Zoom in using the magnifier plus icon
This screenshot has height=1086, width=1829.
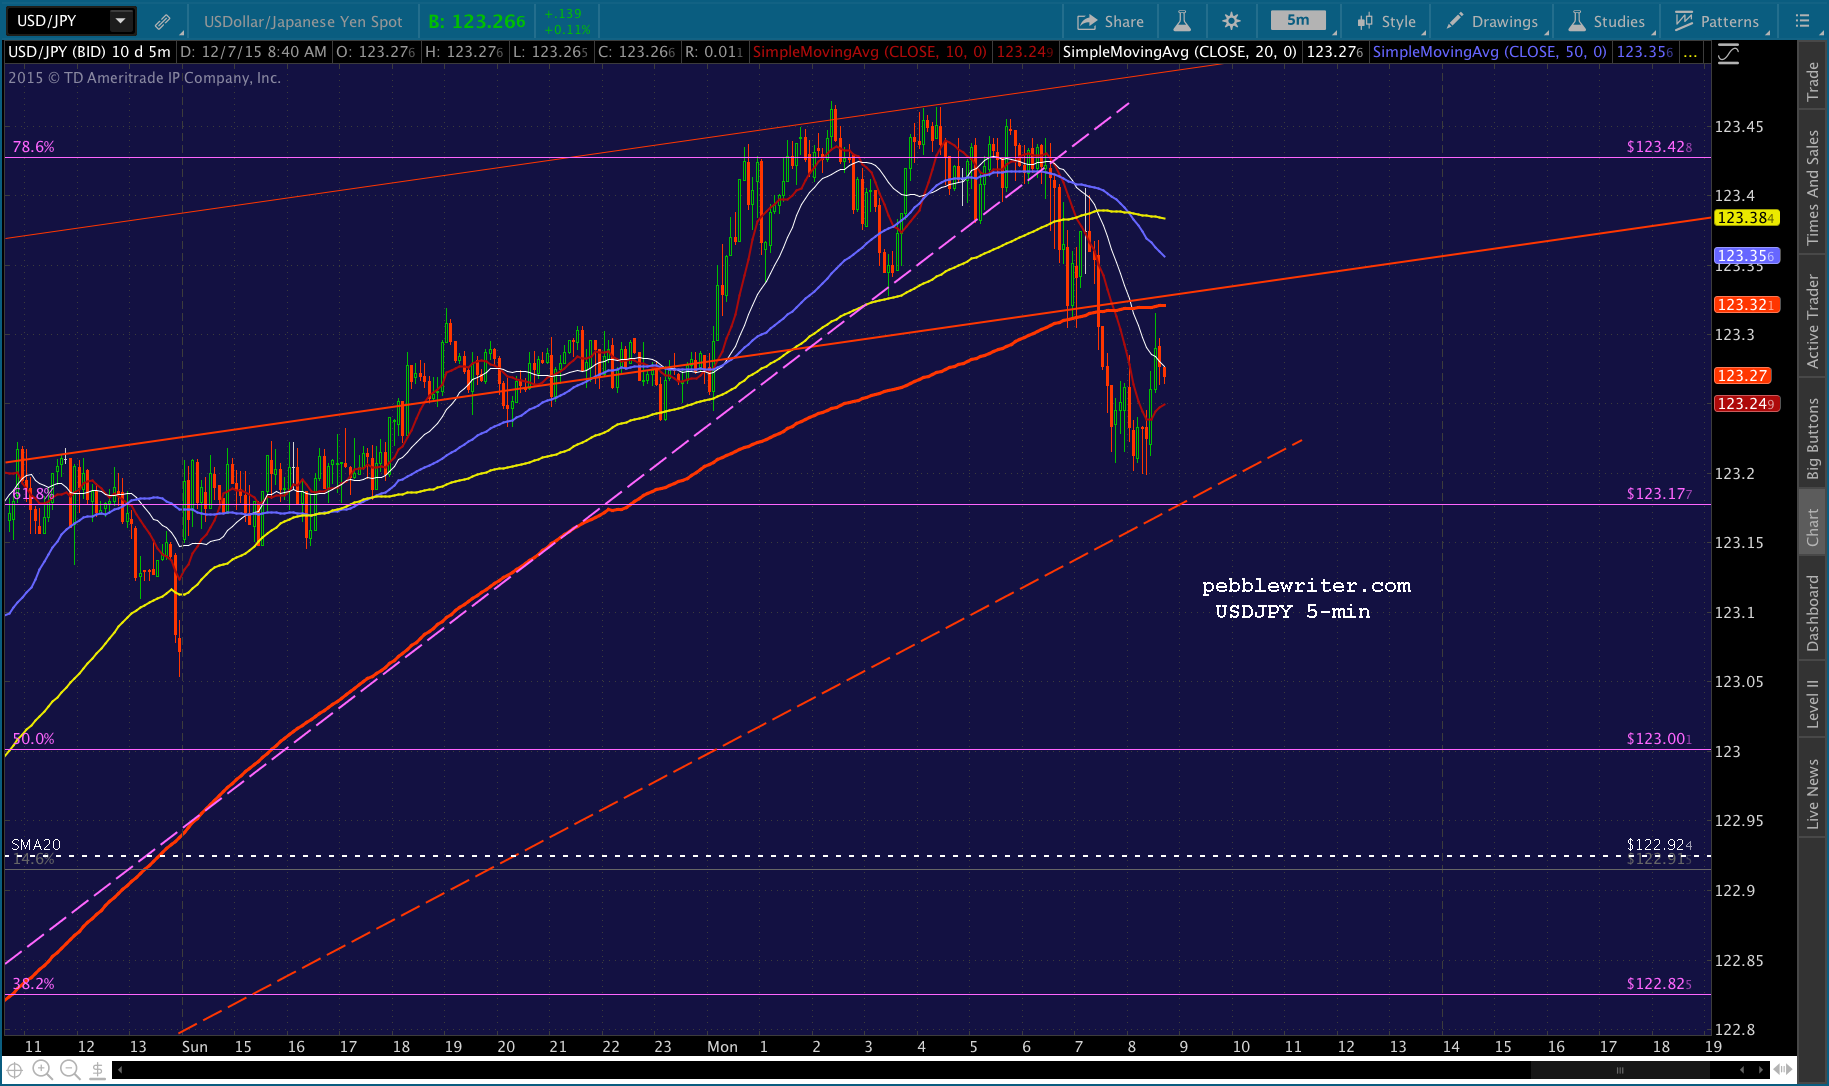(42, 1070)
